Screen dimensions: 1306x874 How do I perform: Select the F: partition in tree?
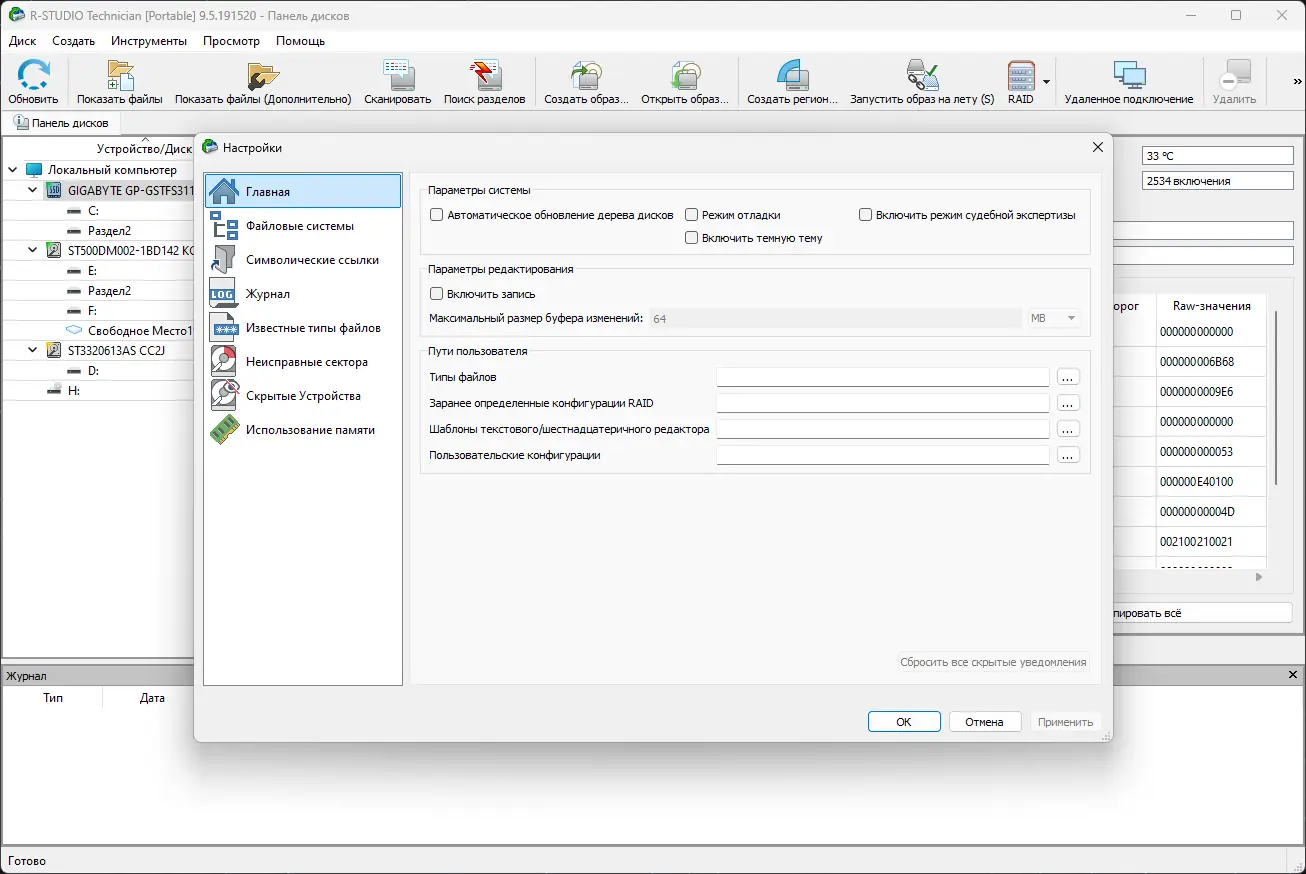point(93,311)
